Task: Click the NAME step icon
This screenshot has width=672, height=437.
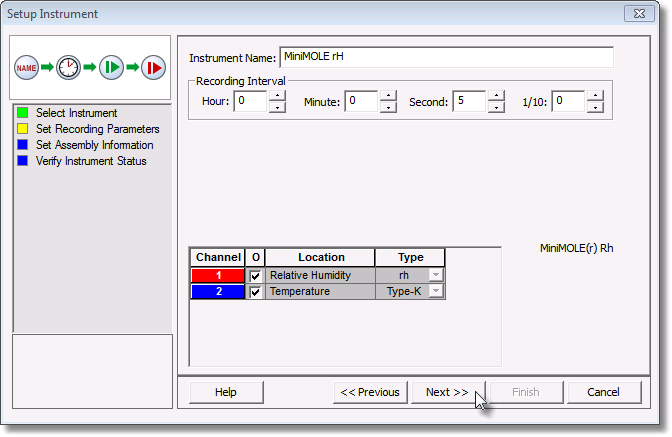Action: (x=26, y=68)
